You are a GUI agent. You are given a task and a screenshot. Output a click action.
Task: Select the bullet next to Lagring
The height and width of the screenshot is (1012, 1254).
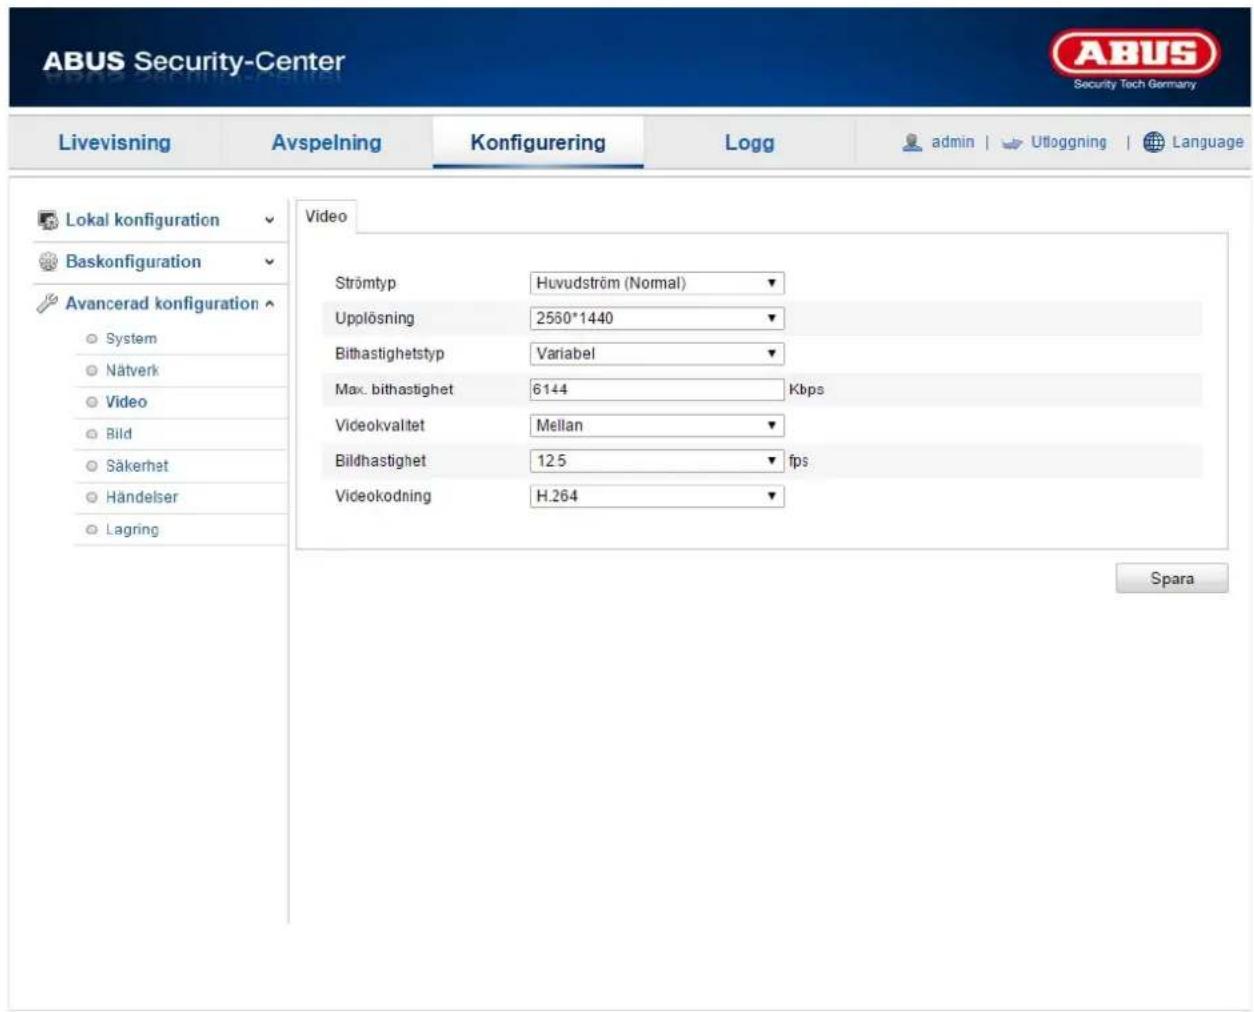coord(92,530)
